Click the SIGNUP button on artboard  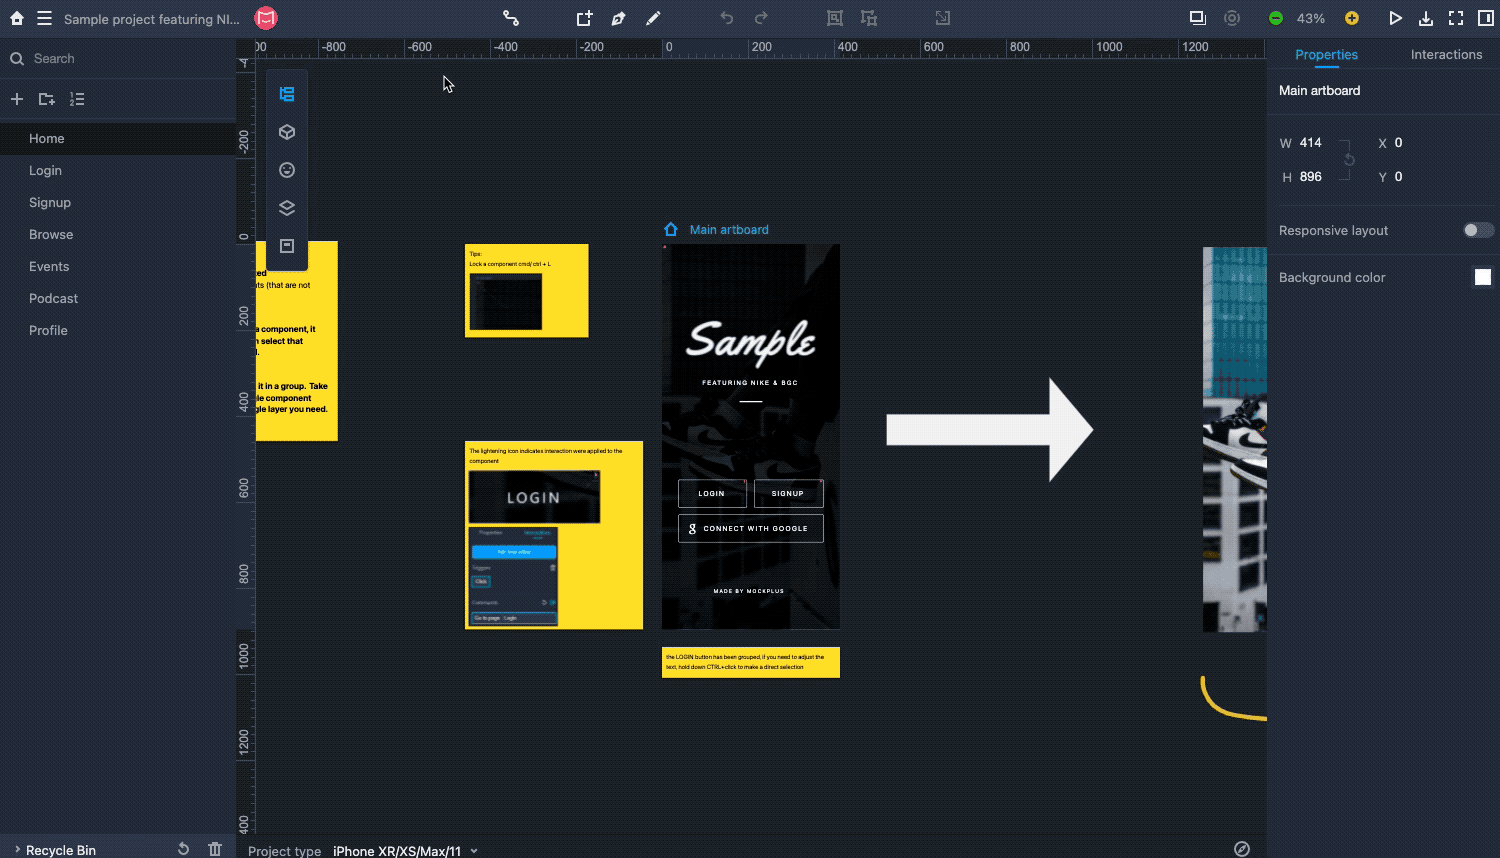point(788,493)
